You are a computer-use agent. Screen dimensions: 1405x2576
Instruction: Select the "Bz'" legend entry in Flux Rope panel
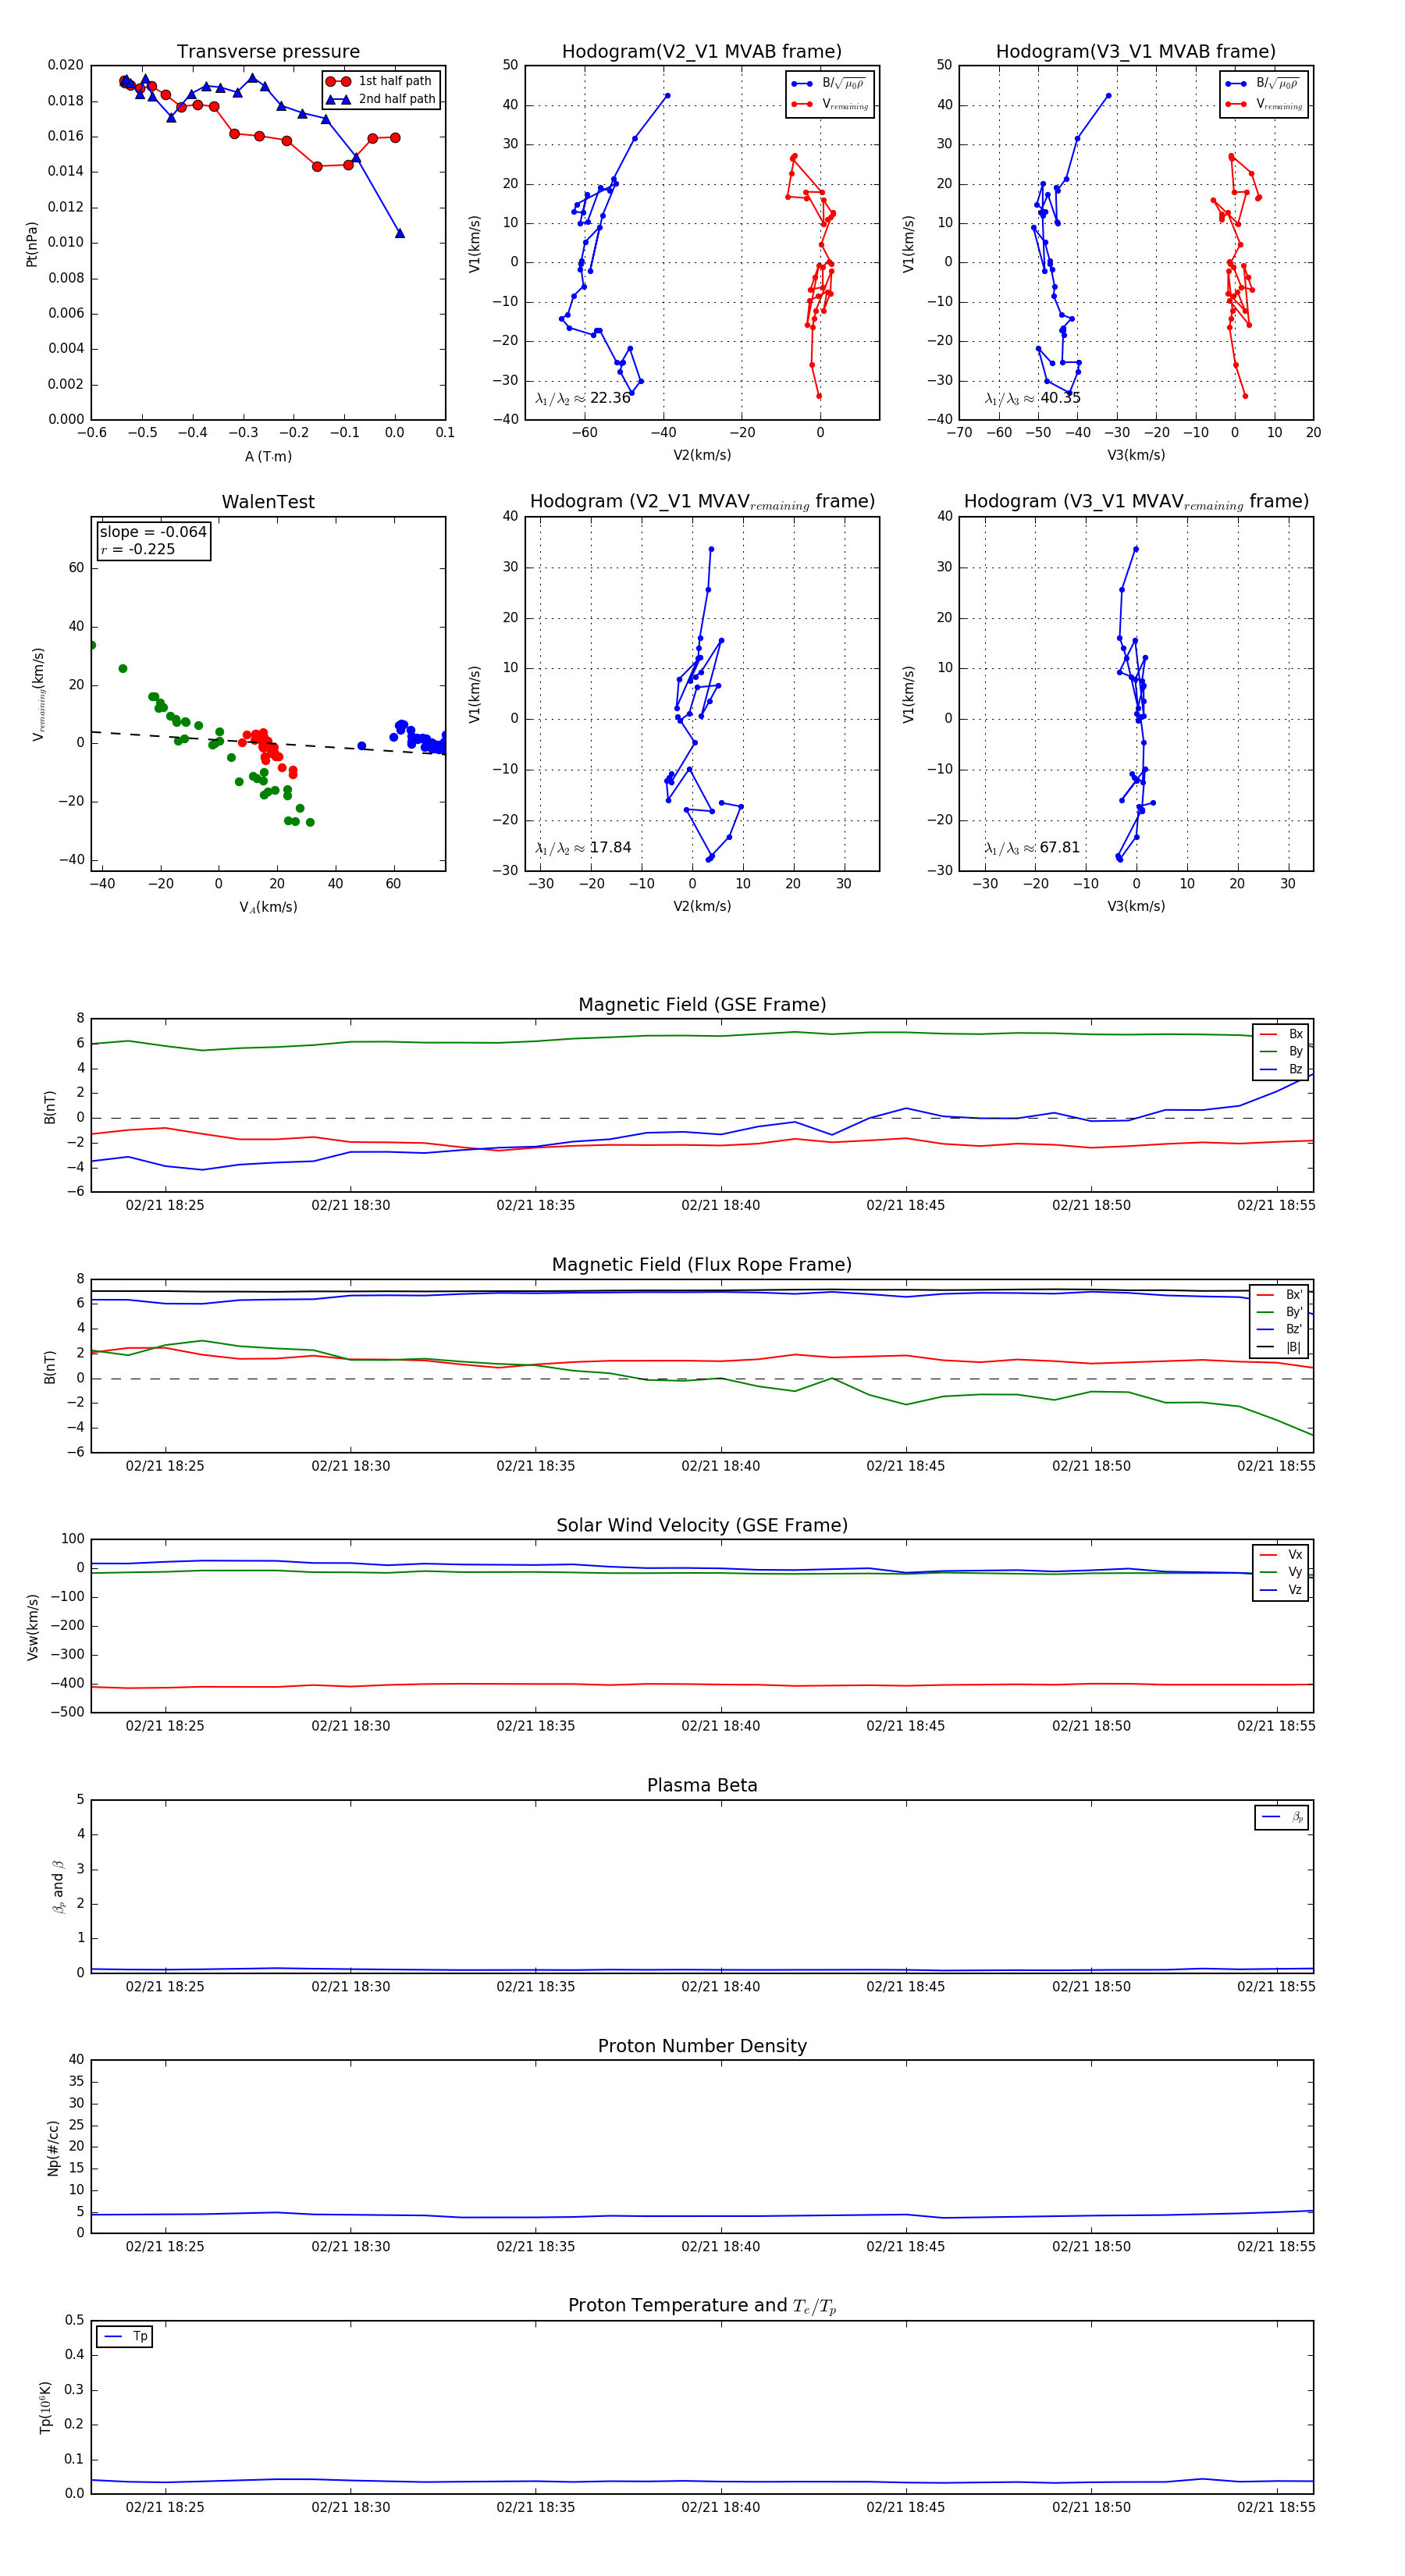click(1279, 1329)
